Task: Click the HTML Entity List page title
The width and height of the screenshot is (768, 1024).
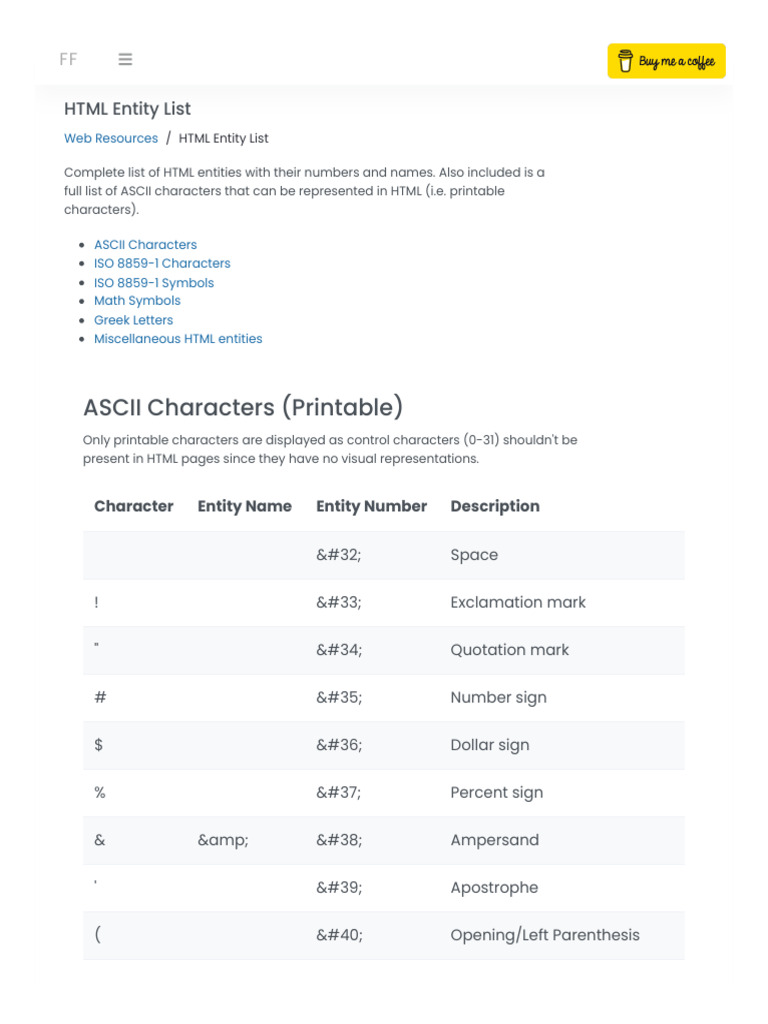Action: pyautogui.click(x=127, y=109)
